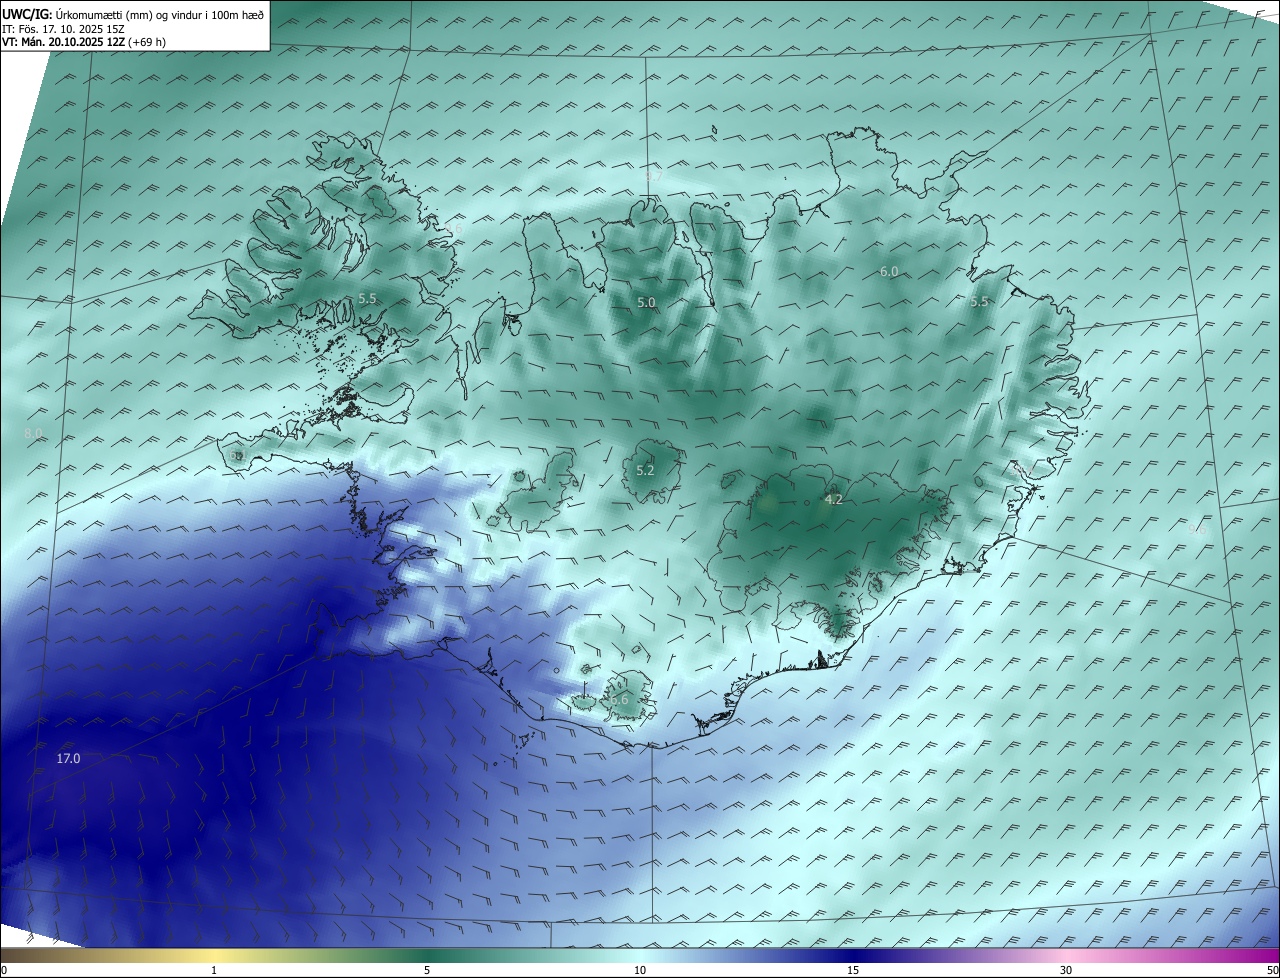This screenshot has width=1280, height=978.
Task: Click the 'IT: Fös. 17. 10. 2025 15Z' line
Action: coord(62,28)
